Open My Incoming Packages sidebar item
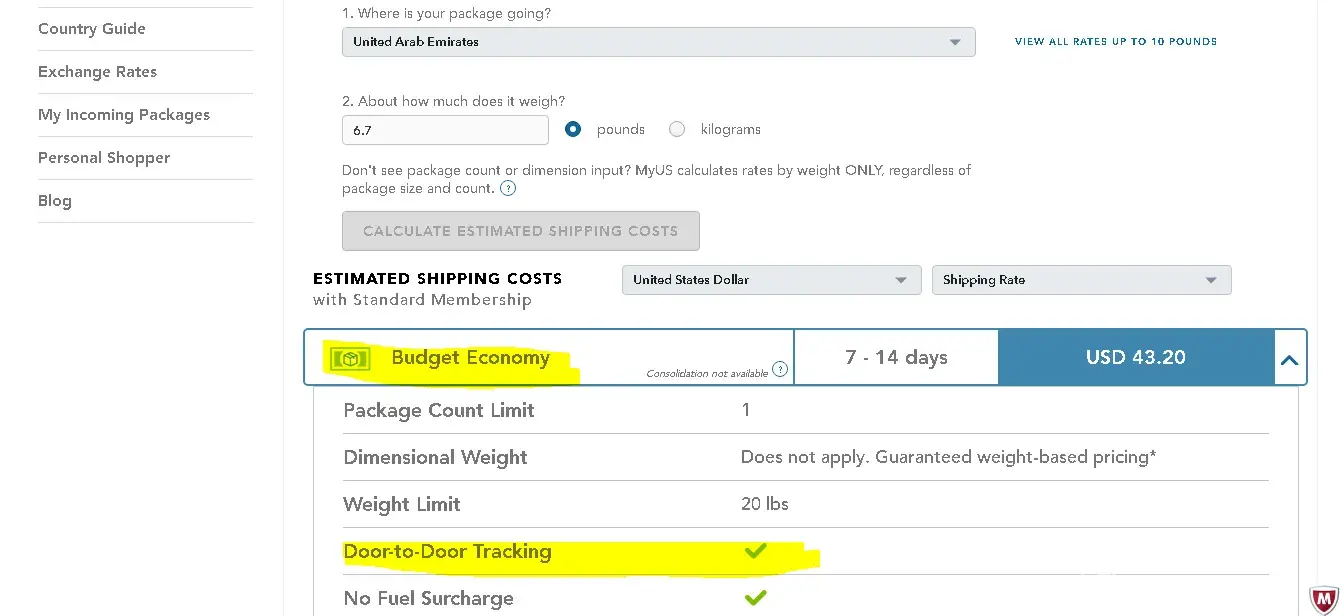This screenshot has height=616, width=1342. tap(124, 115)
